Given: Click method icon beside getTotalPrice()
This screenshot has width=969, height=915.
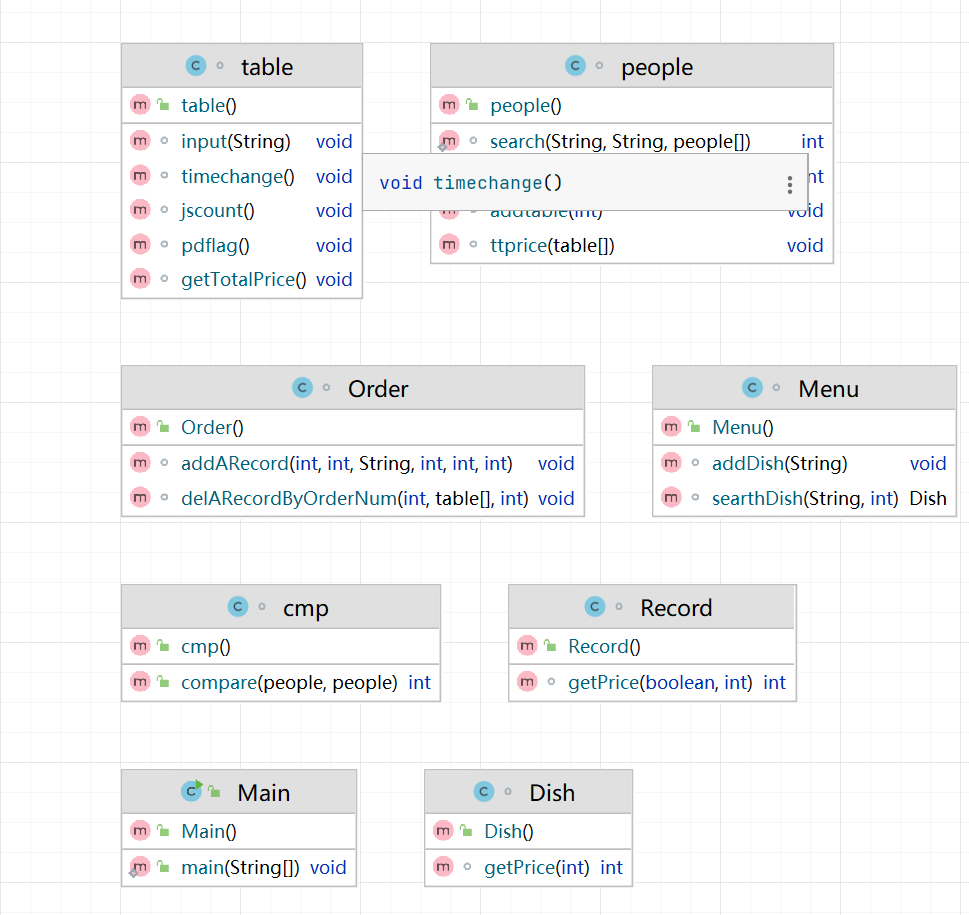Looking at the screenshot, I should (140, 279).
